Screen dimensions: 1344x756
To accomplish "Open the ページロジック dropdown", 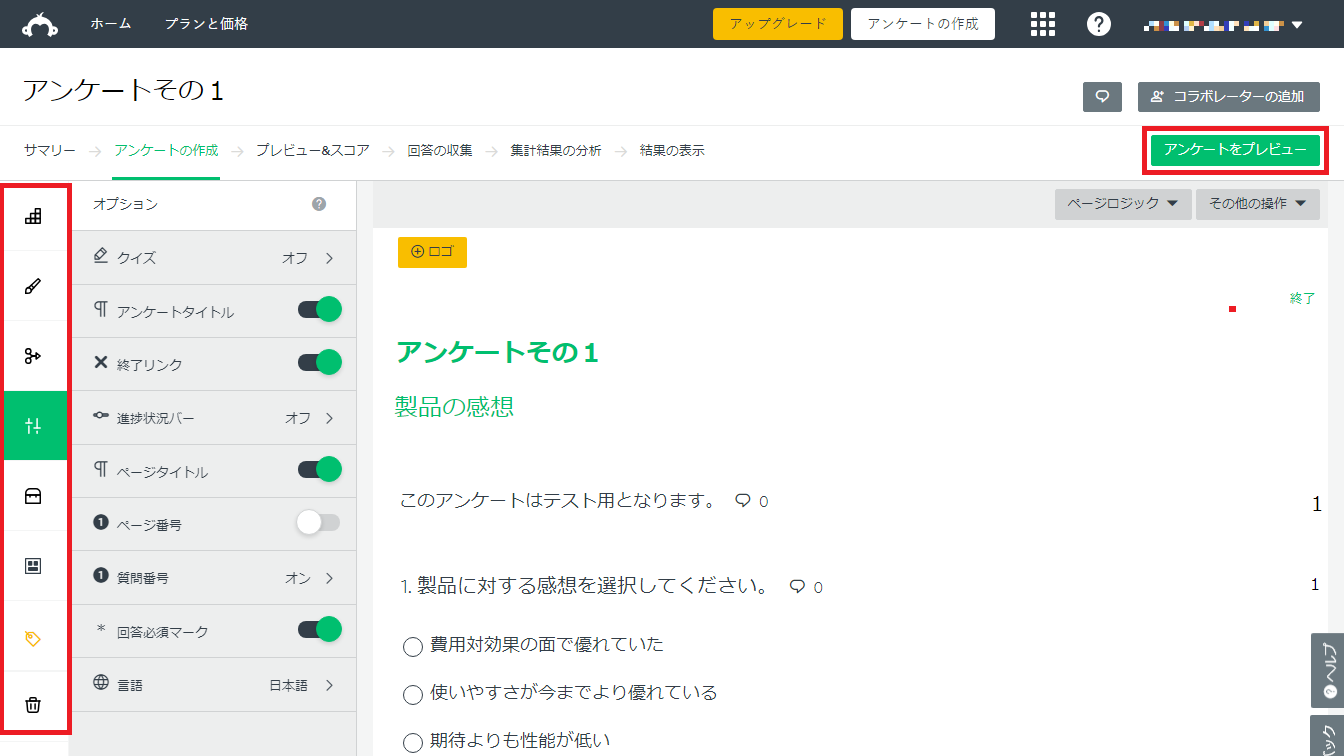I will click(1122, 204).
